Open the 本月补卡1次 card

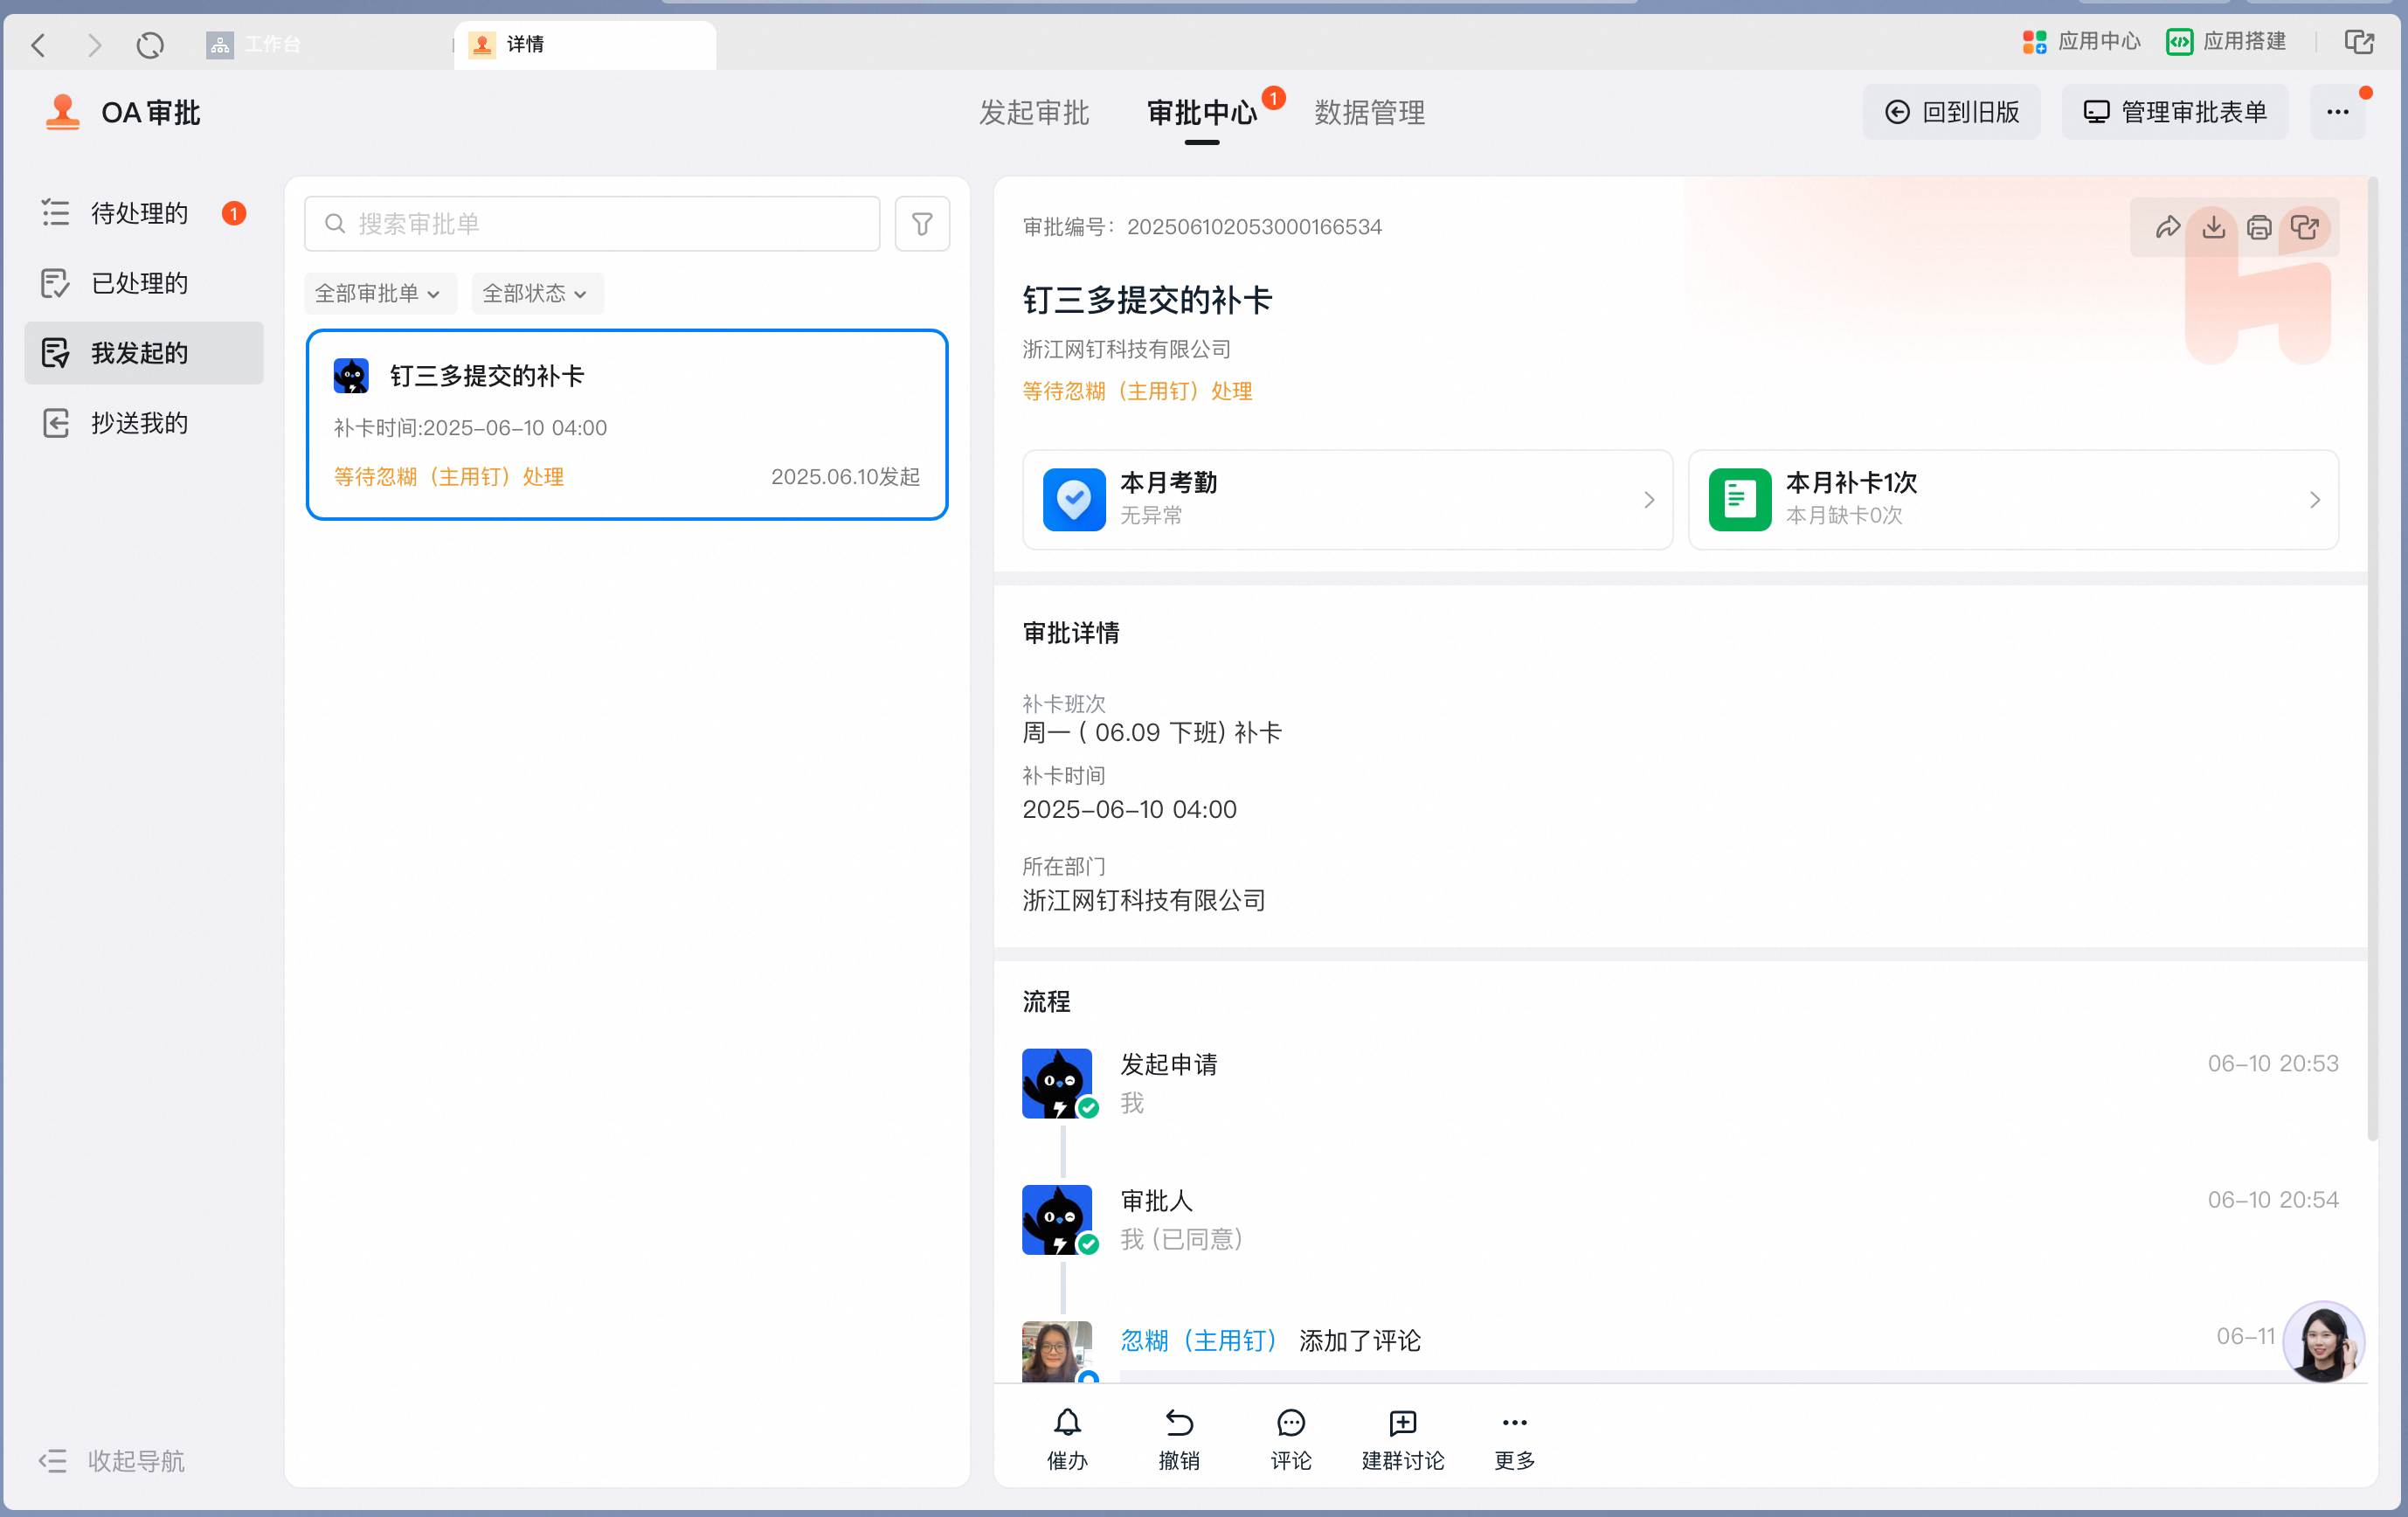click(x=2013, y=499)
